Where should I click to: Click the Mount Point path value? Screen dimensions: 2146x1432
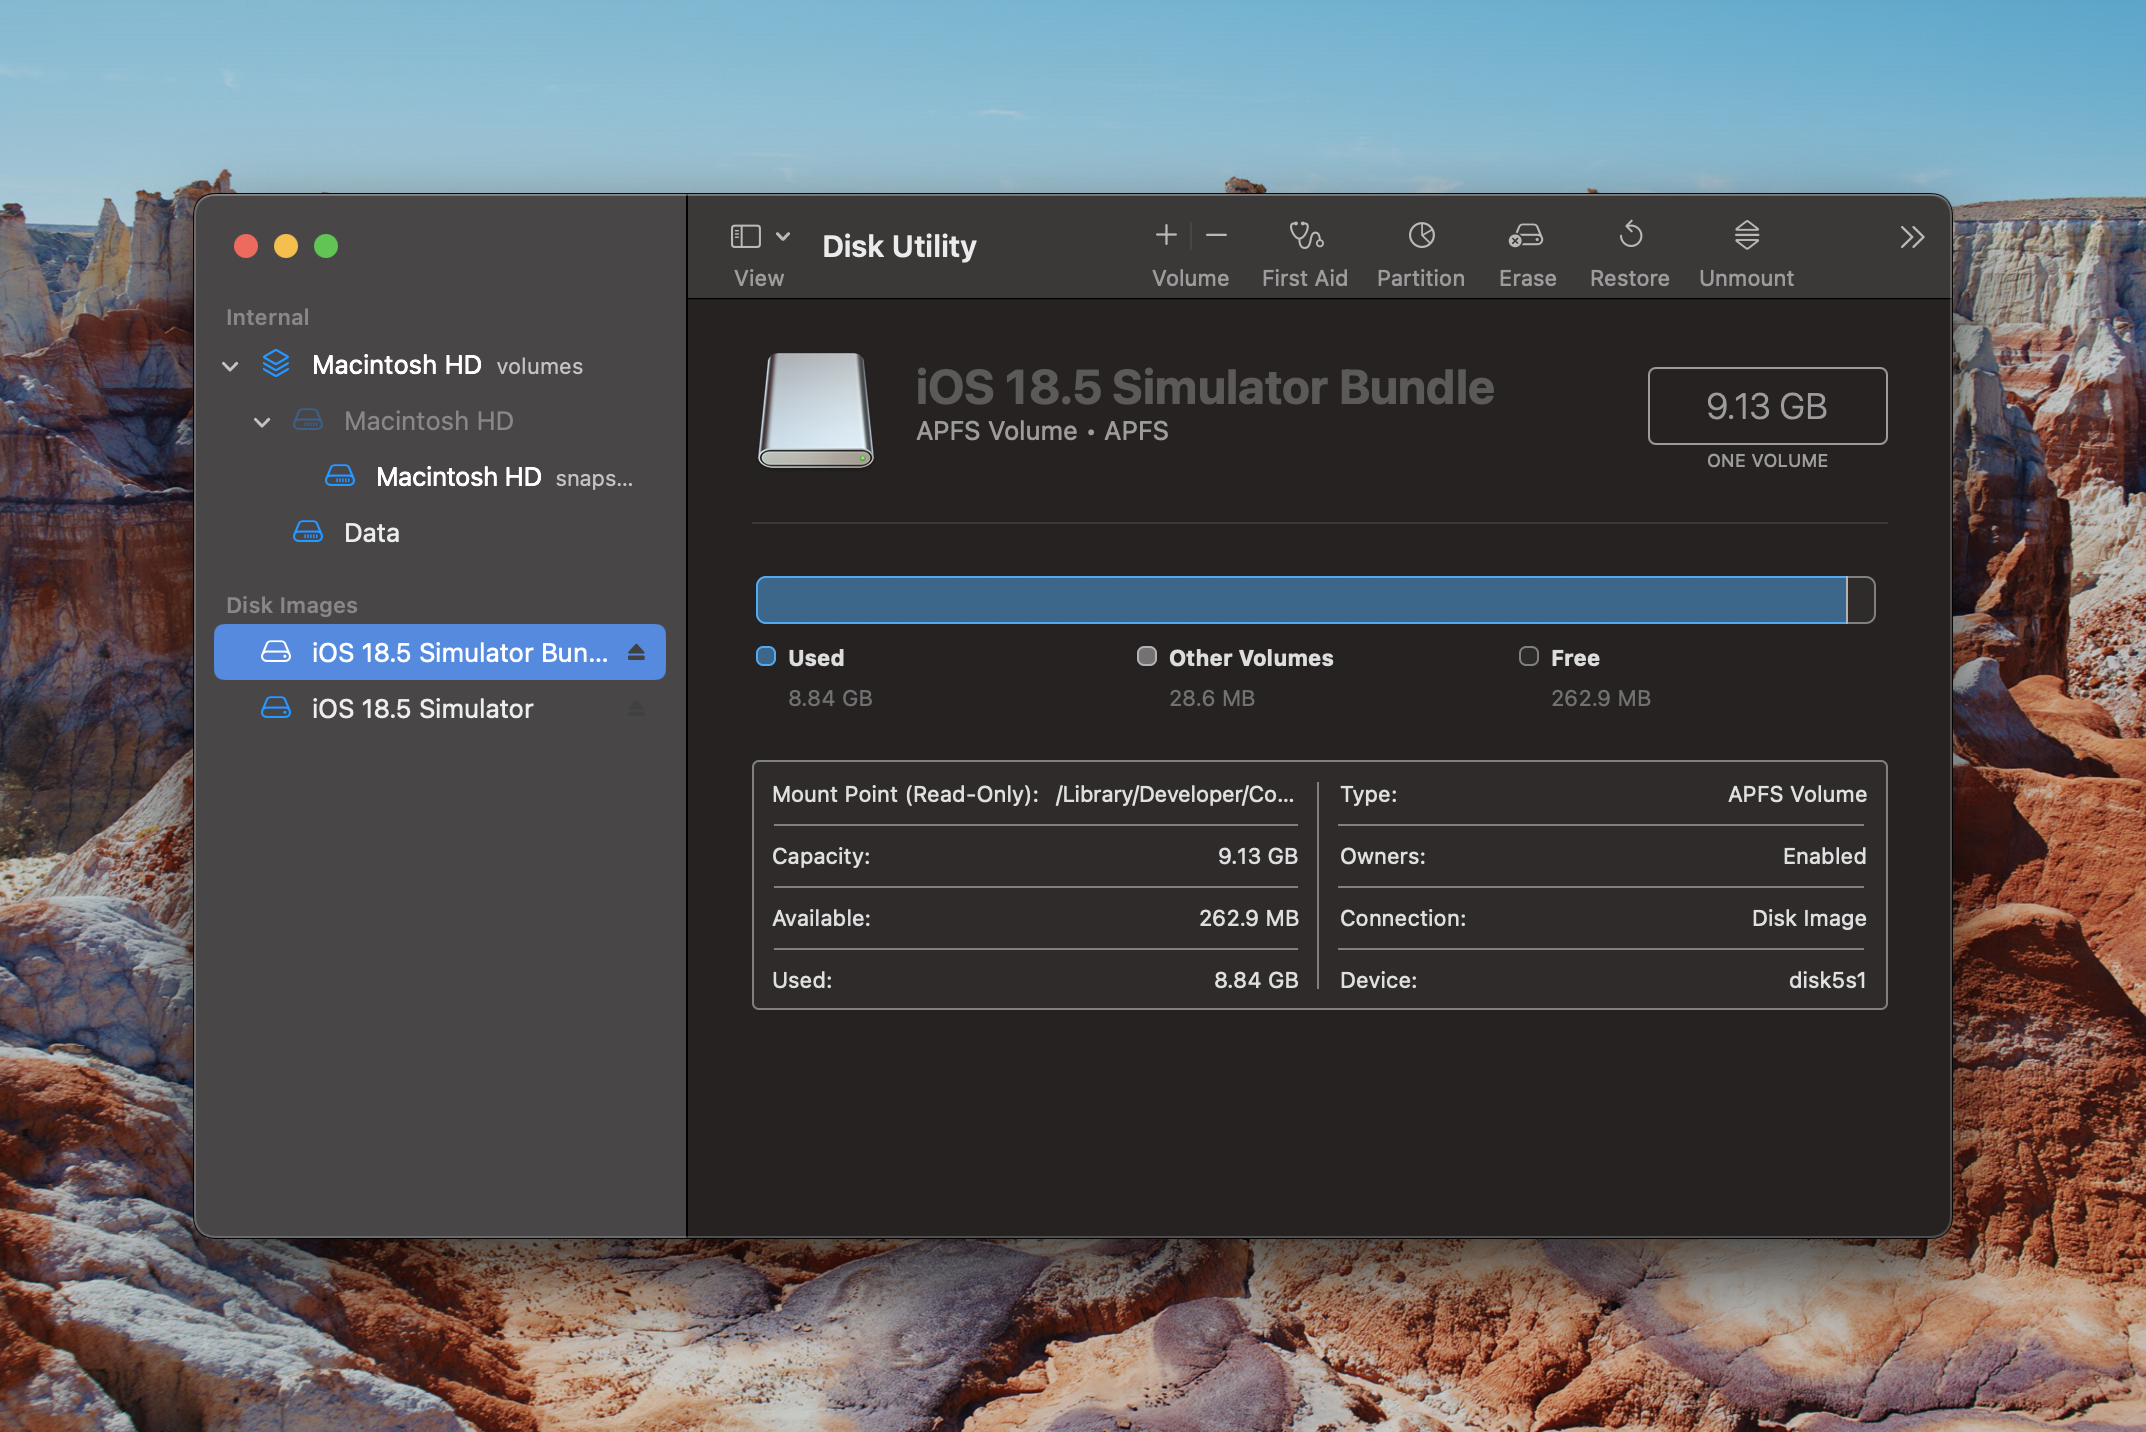[1175, 794]
